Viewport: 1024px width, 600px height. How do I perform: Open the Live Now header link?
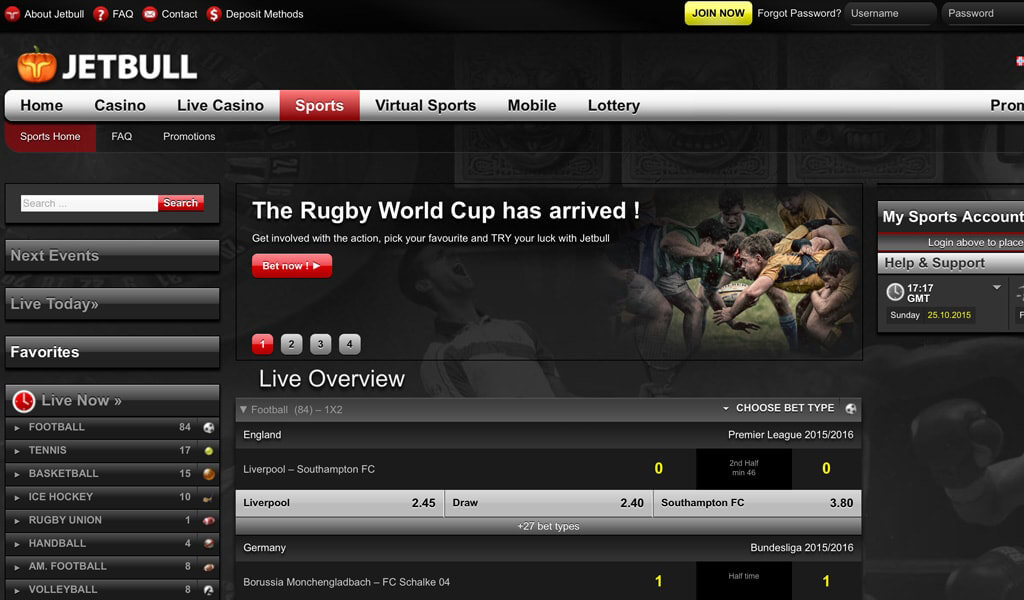click(x=82, y=400)
